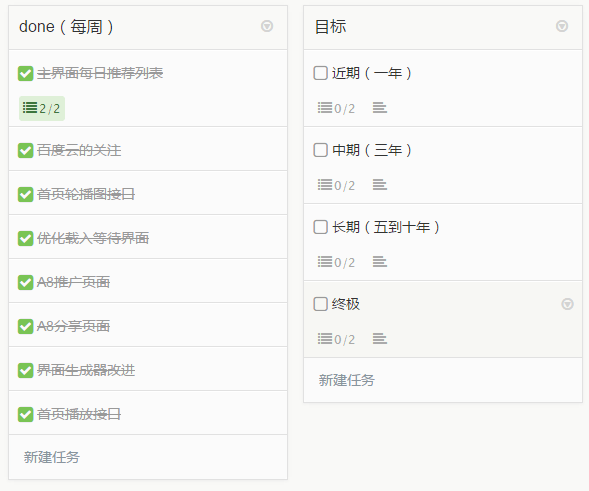Viewport: 589px width, 491px height.
Task: Open the done（每周）list dropdown menu
Action: (267, 26)
